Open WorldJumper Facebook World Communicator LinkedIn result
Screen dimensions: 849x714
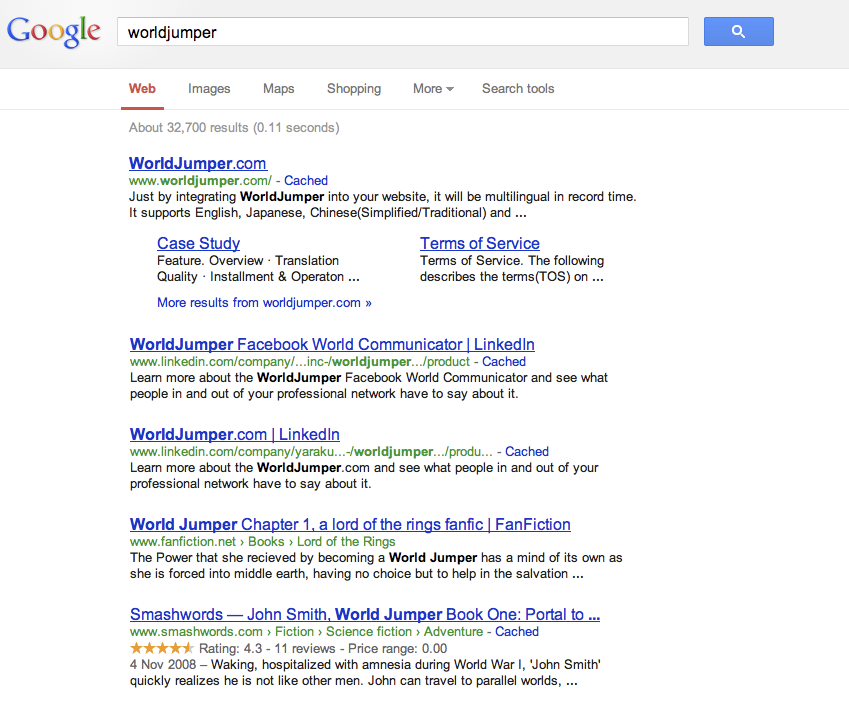tap(332, 344)
